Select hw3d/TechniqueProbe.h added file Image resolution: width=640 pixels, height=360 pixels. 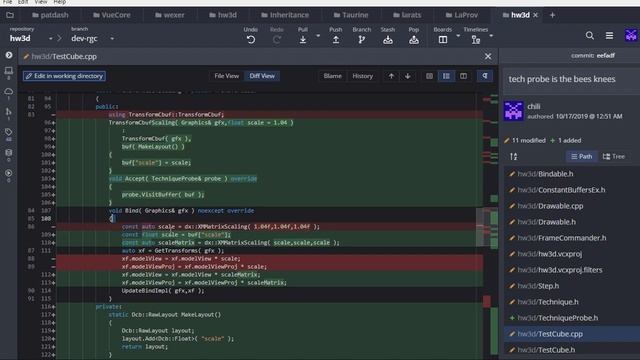pyautogui.click(x=571, y=318)
